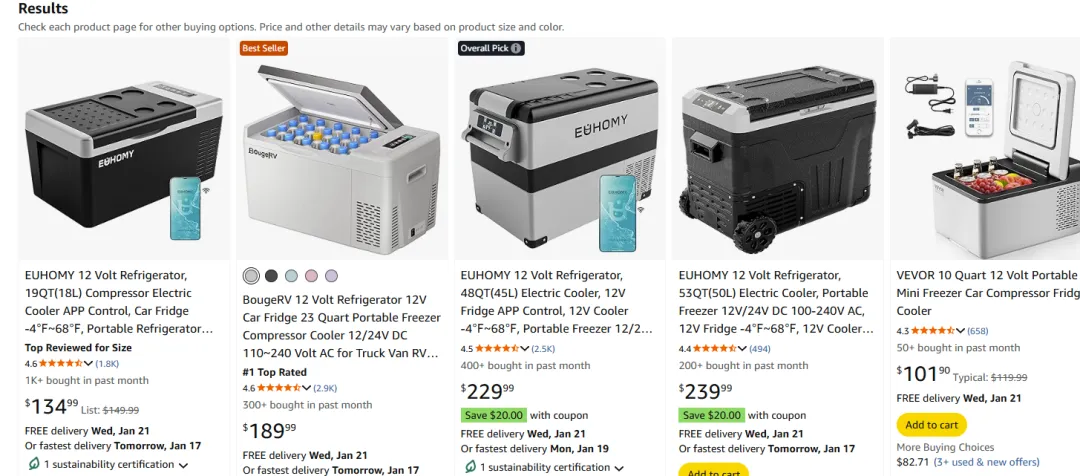Open the EUHOMY 53QT wheeled cooler image
Screen dimensions: 1080x476
pos(778,149)
